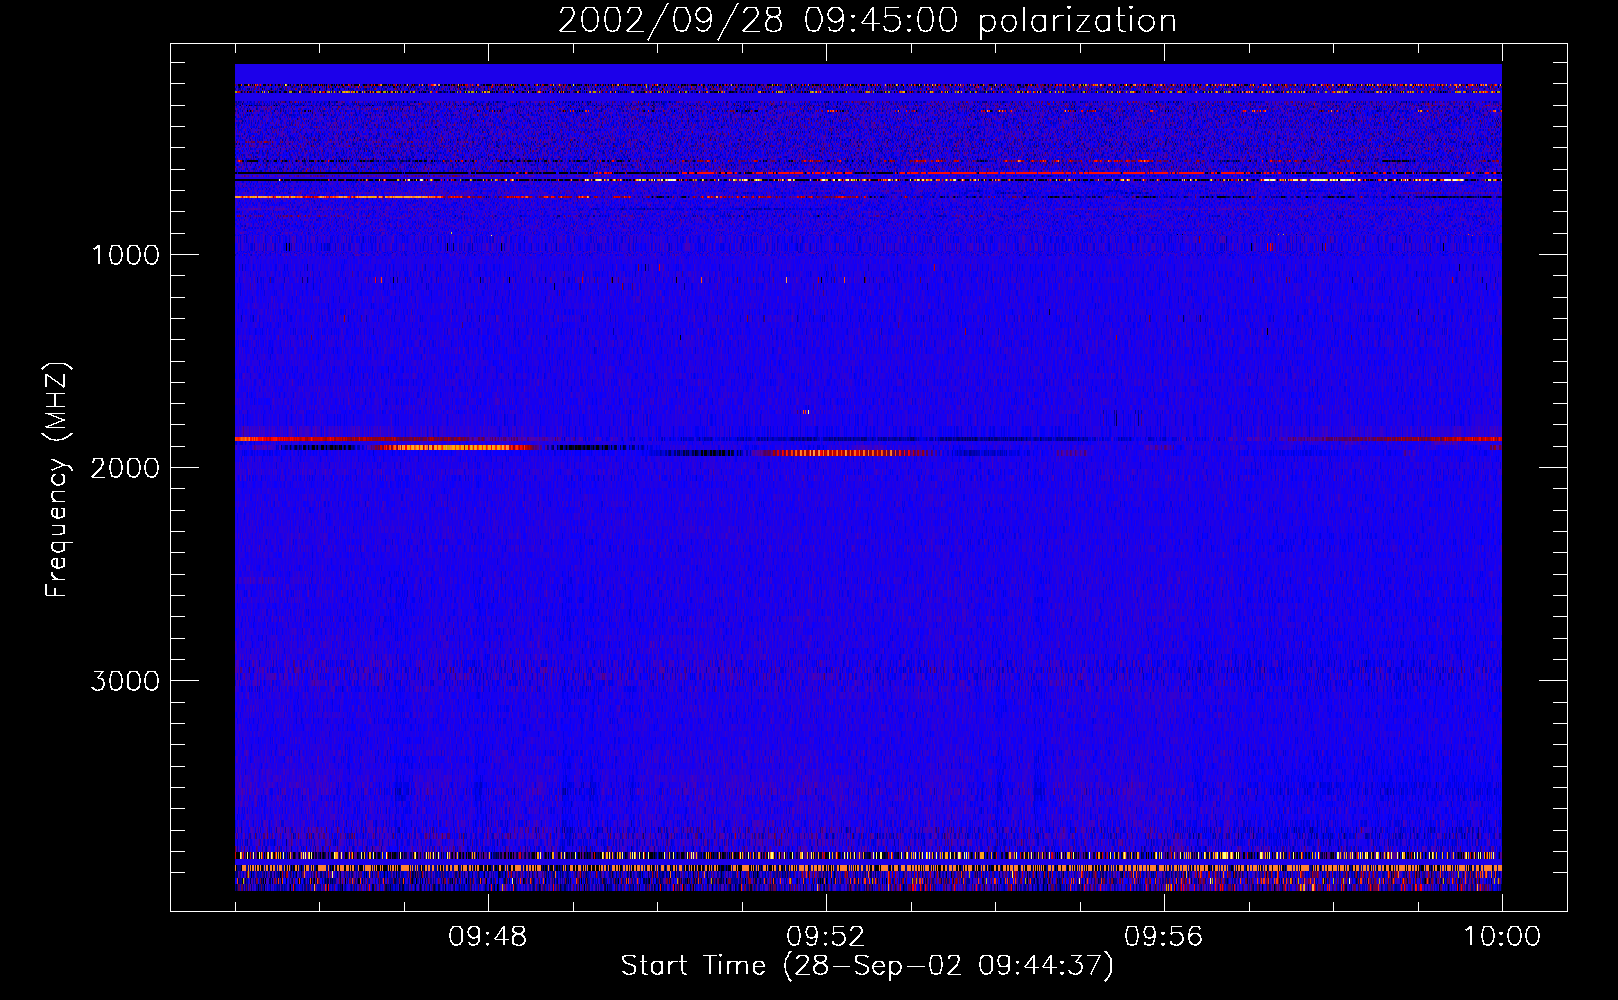This screenshot has height=1000, width=1618.
Task: Select the 'Start Time (28-Sep-02 09:44:37)' axis label
Action: click(867, 966)
